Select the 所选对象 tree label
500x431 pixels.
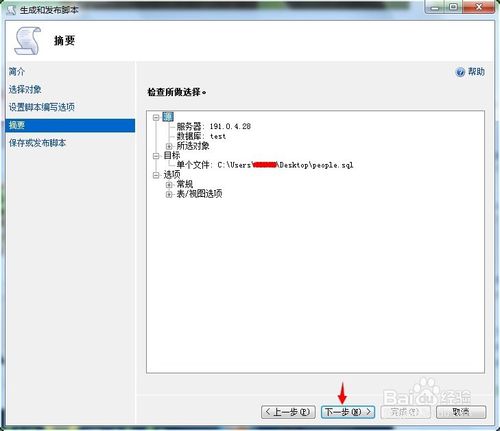193,146
